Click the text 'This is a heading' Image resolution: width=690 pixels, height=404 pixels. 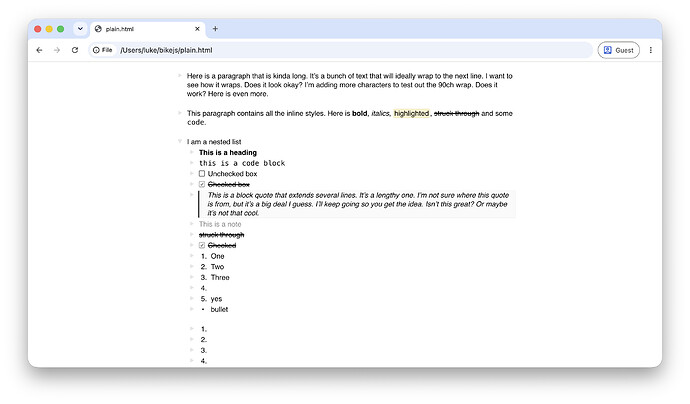coord(228,153)
